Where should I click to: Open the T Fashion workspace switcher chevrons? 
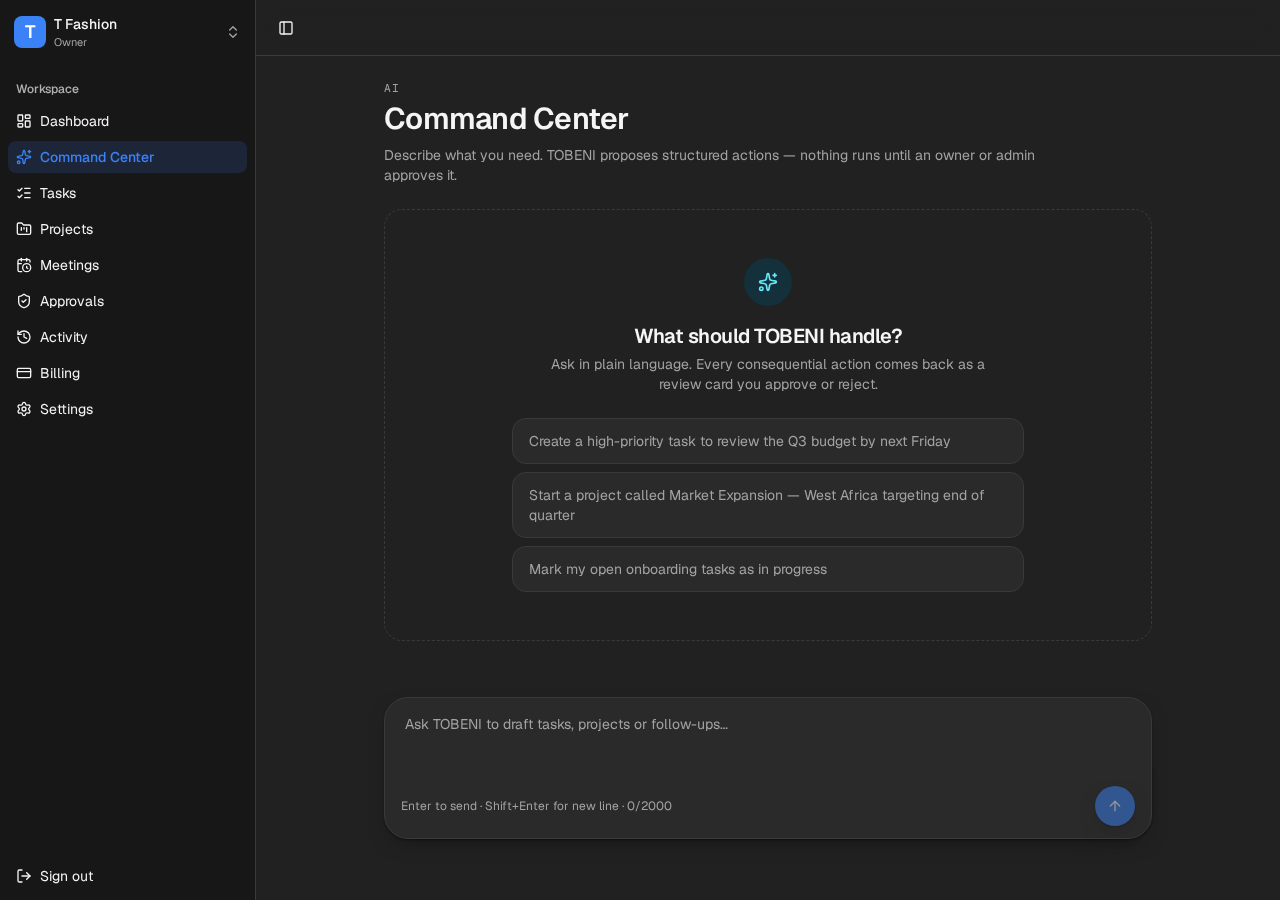[233, 32]
